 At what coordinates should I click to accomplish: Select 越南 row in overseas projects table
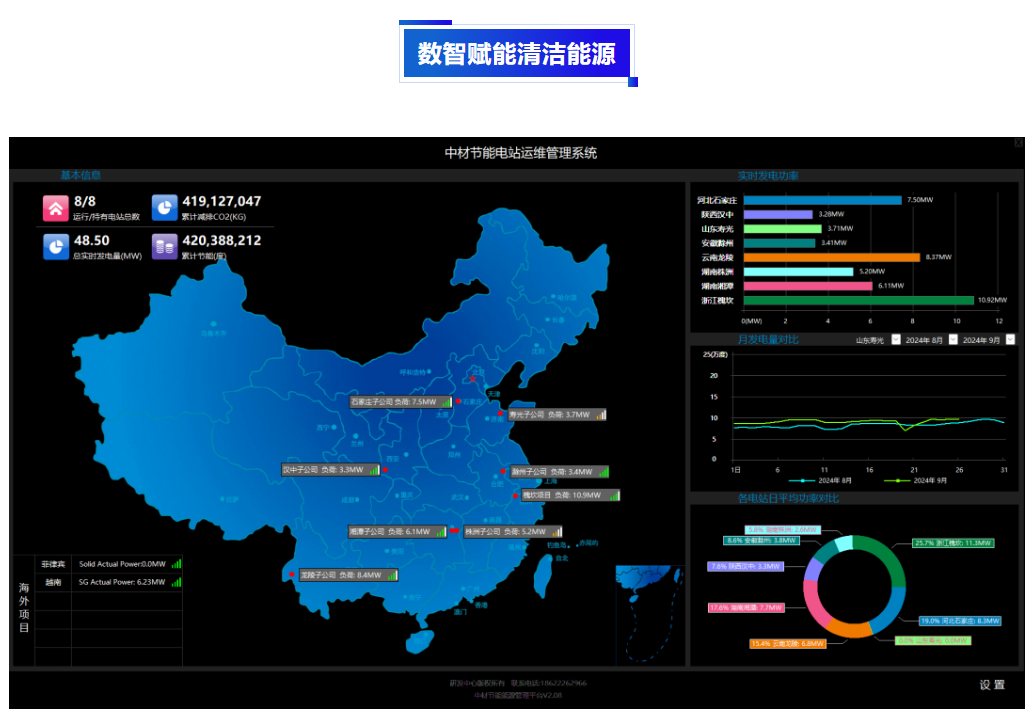coord(53,581)
